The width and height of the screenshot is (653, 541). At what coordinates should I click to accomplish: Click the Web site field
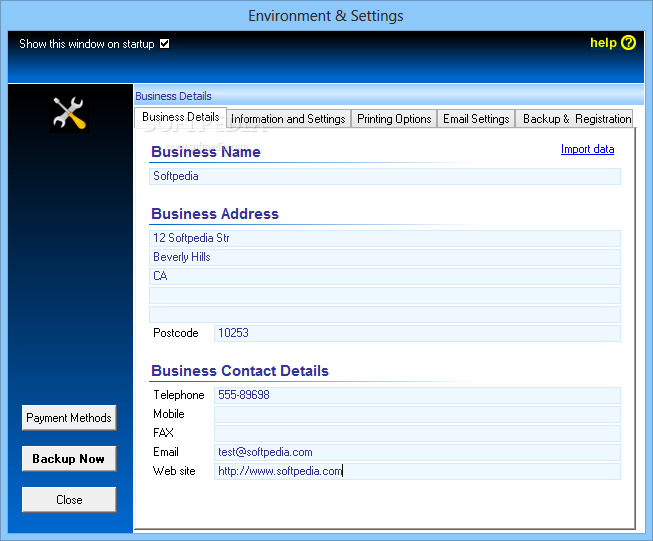pyautogui.click(x=417, y=471)
